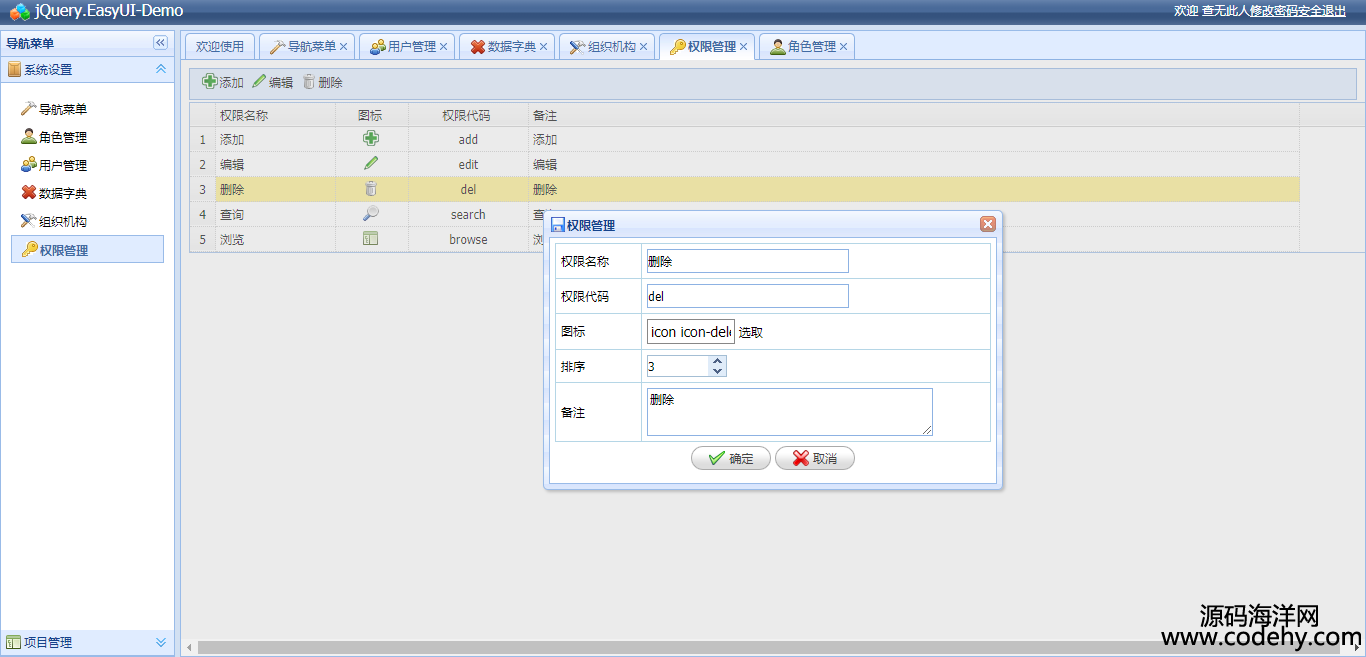Close the 权限管理 dialog with red x
1366x657 pixels.
(x=987, y=225)
